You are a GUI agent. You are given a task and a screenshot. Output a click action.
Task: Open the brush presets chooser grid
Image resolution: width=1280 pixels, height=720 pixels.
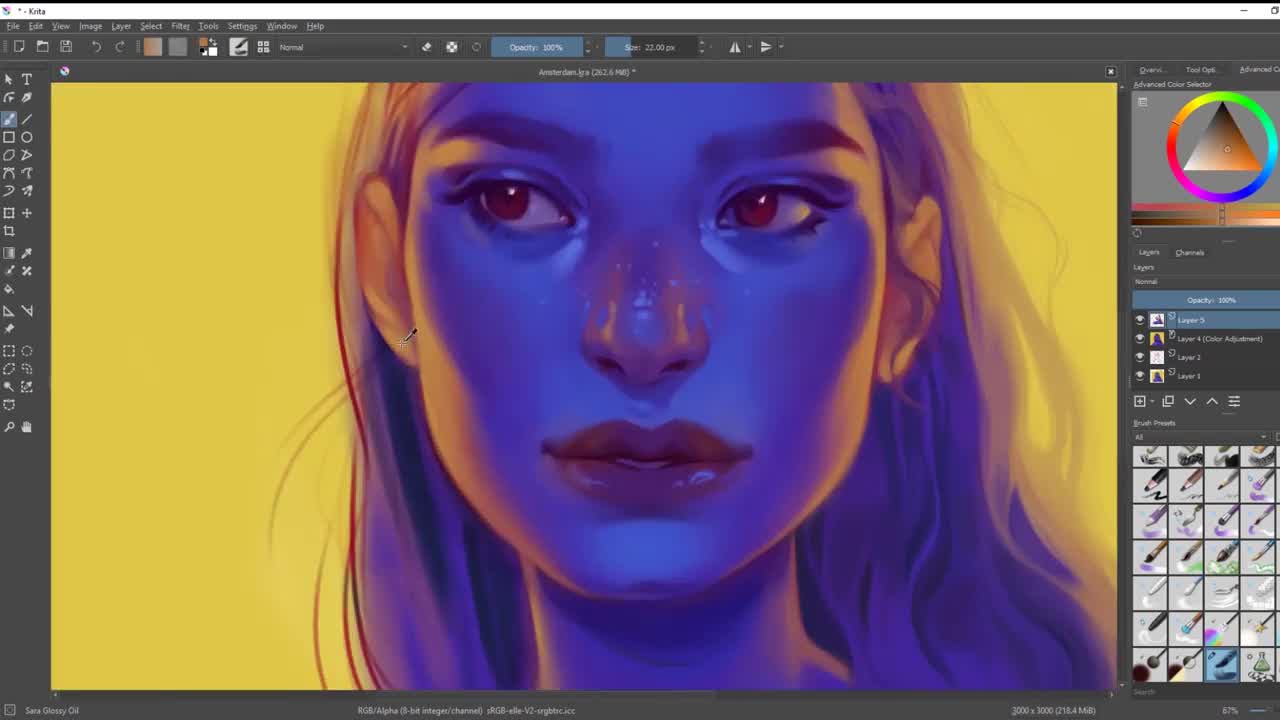pos(264,47)
